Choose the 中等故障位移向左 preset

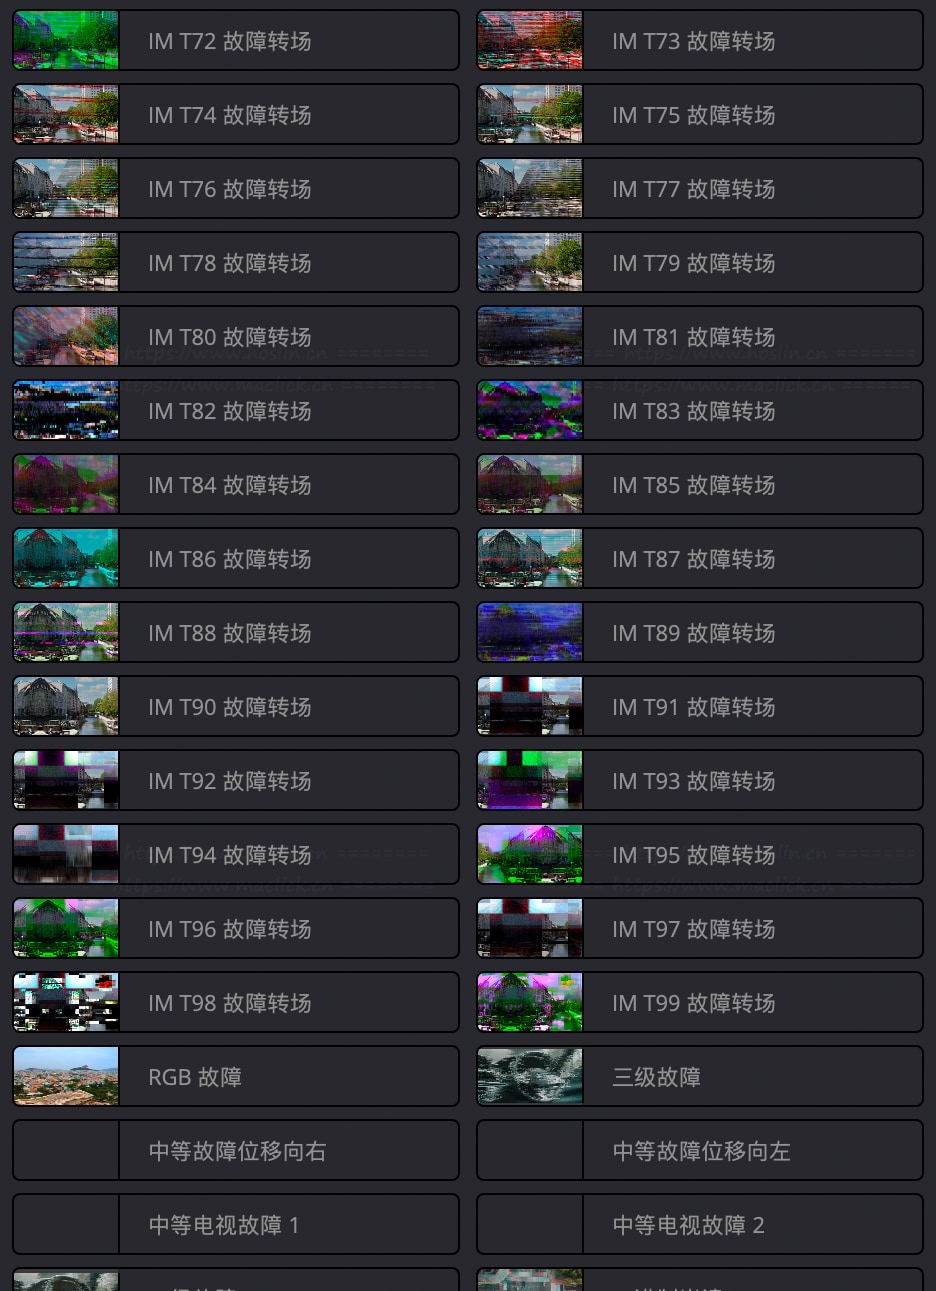pyautogui.click(x=700, y=1151)
